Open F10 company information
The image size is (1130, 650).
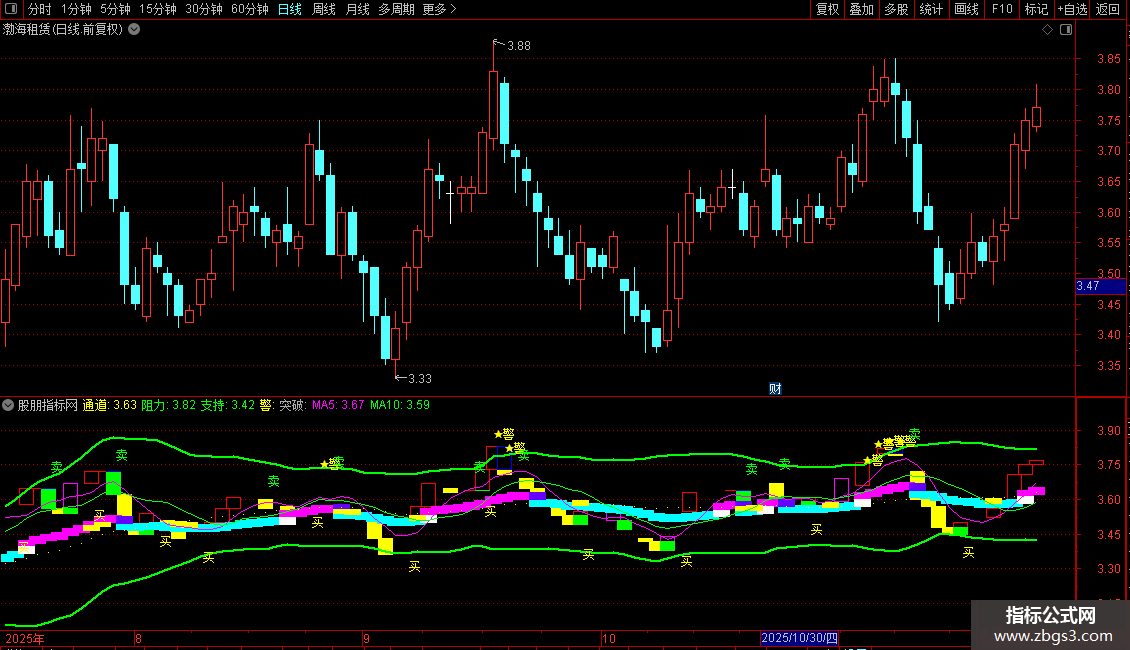click(x=1002, y=10)
